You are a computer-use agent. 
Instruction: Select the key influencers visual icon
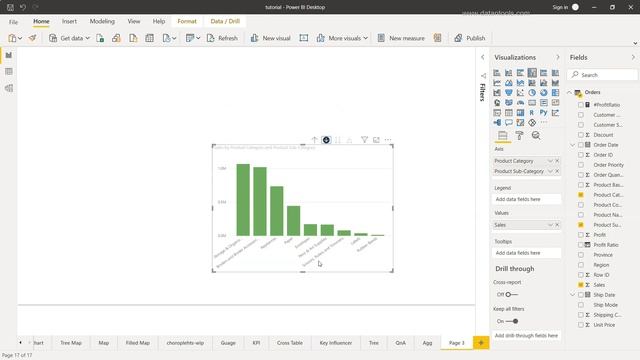[555, 113]
